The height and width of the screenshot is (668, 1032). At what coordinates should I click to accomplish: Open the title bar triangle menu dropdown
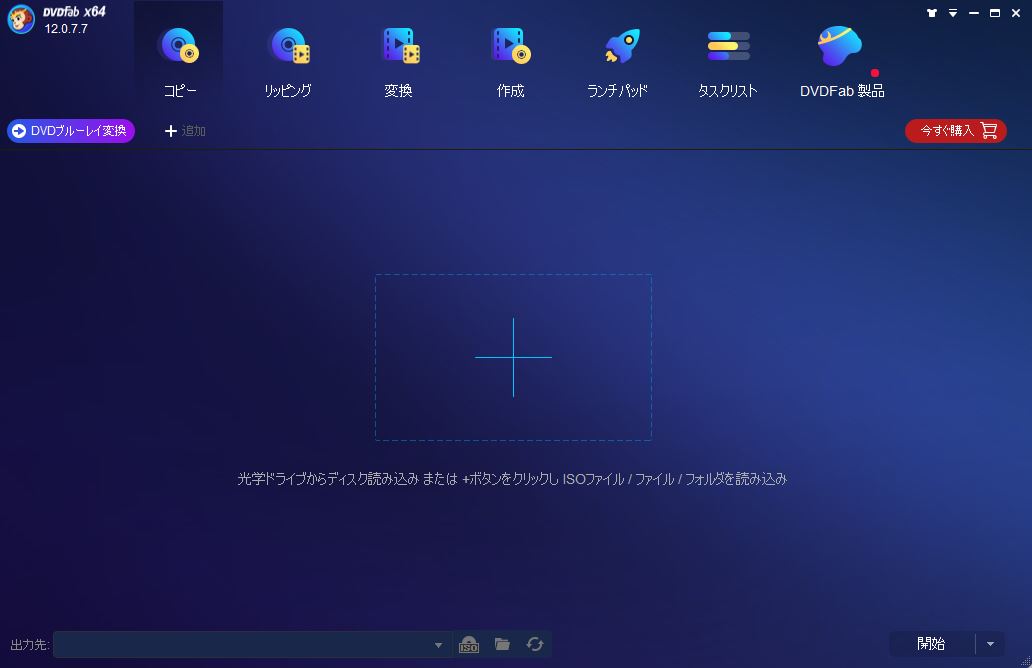(x=953, y=13)
